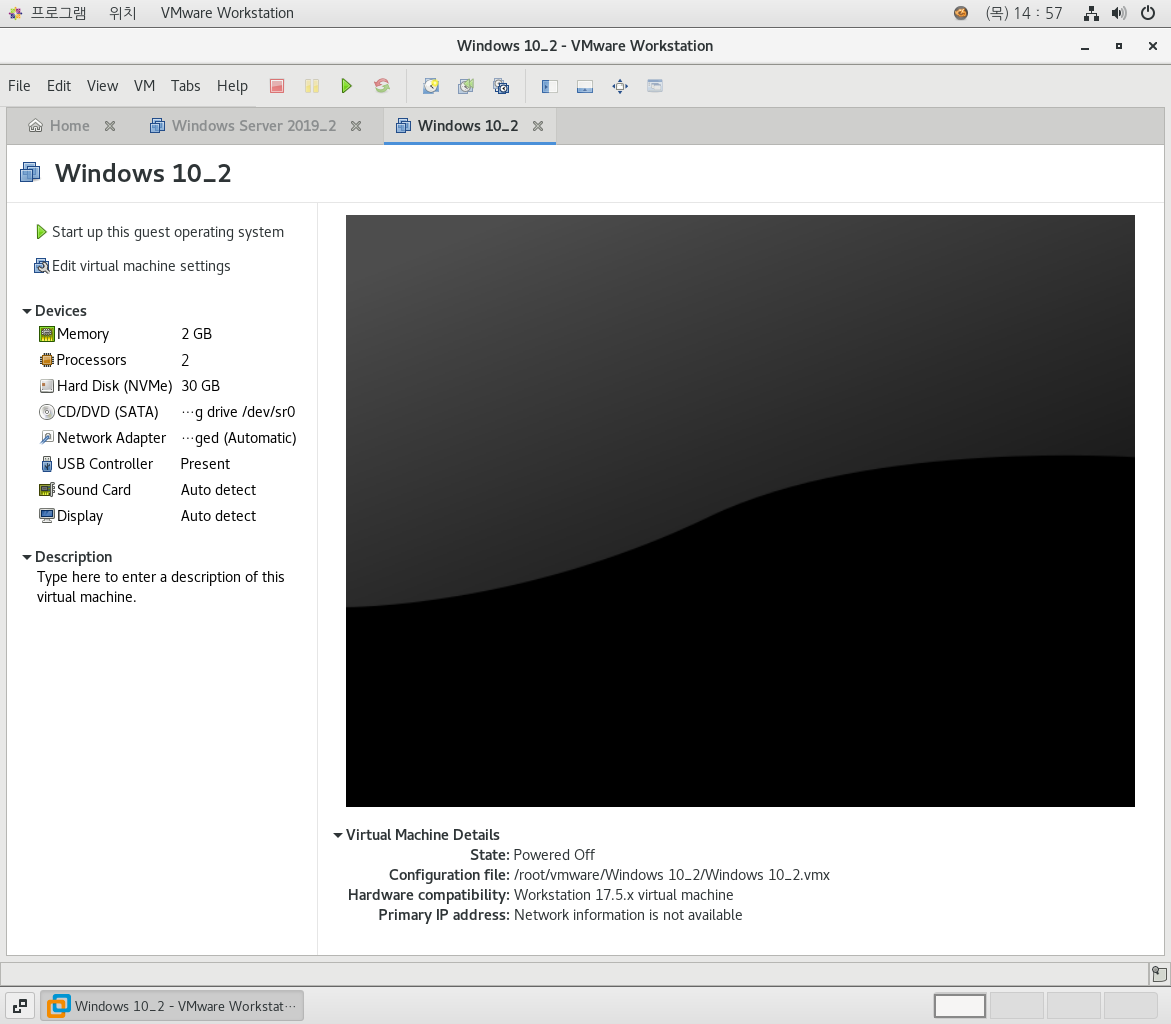Open the File menu
This screenshot has width=1171, height=1024.
tap(19, 86)
